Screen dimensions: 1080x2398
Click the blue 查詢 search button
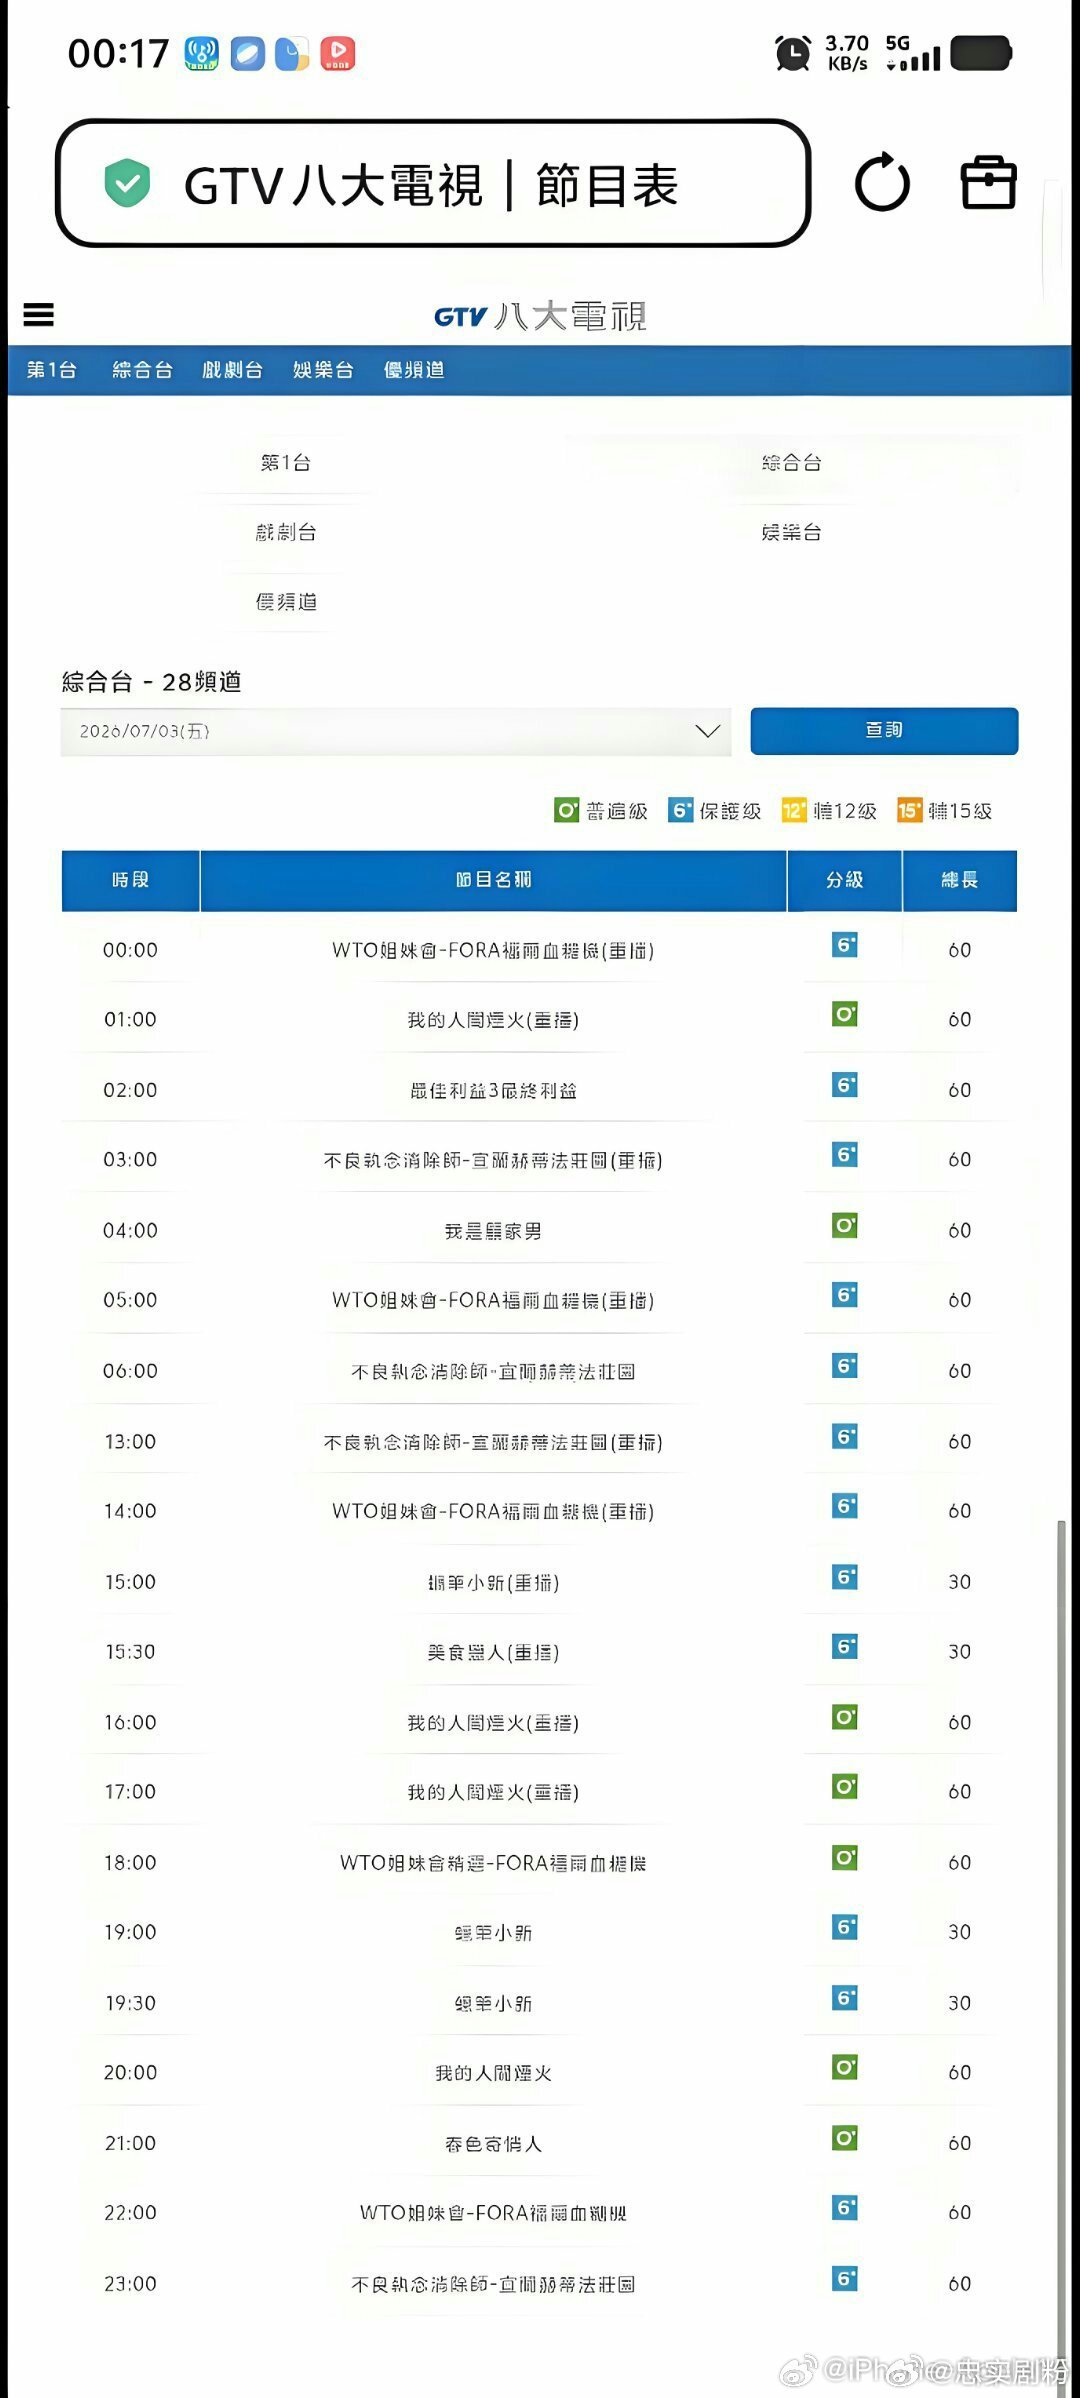pyautogui.click(x=884, y=731)
